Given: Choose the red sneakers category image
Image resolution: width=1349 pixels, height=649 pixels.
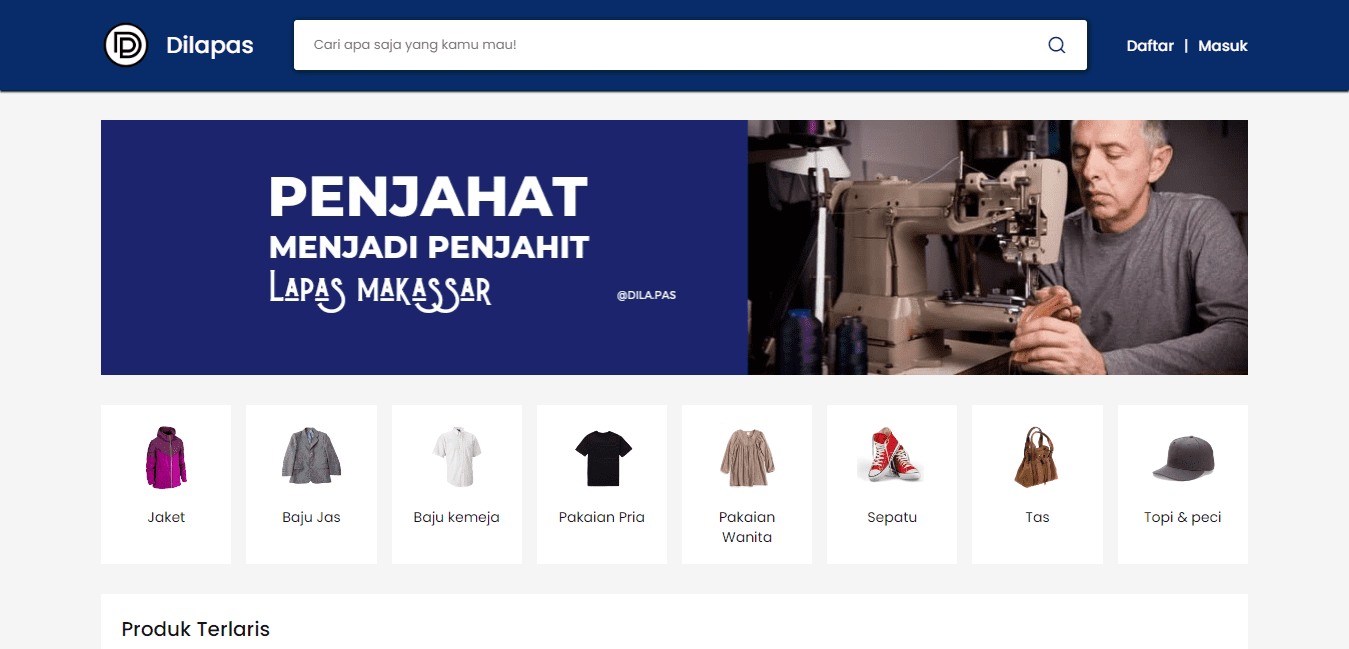Looking at the screenshot, I should [x=892, y=457].
